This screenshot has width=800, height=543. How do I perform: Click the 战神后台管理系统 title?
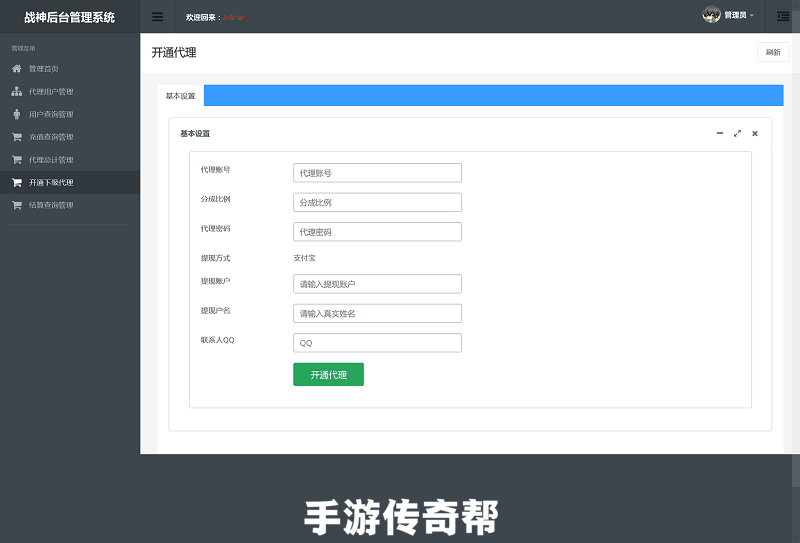[69, 17]
